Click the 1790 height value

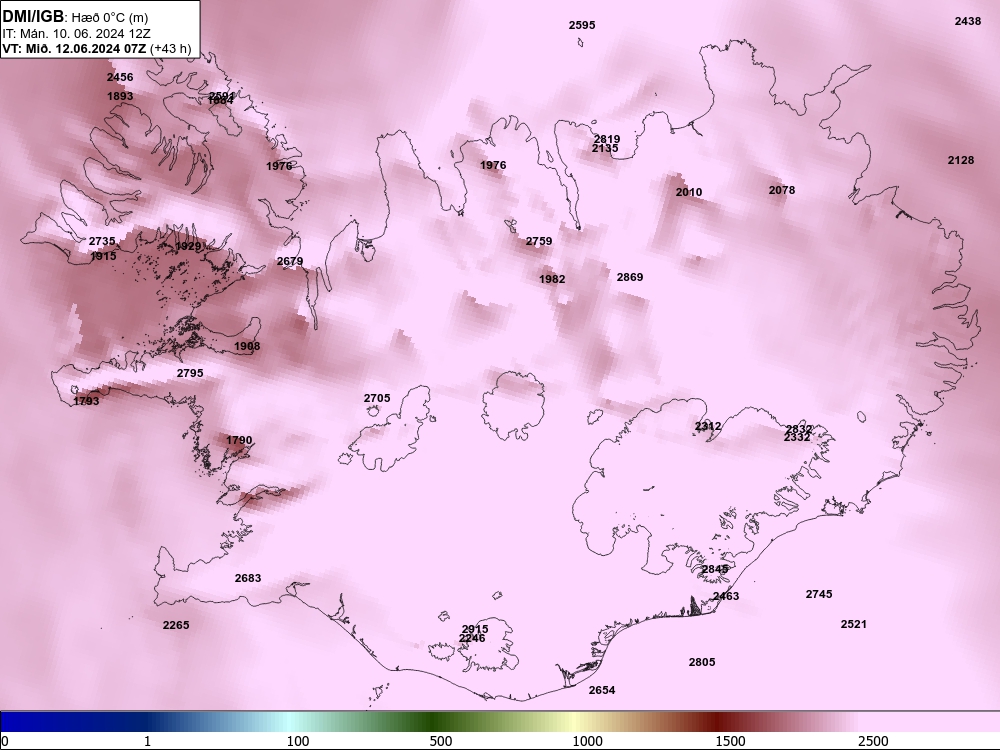[239, 440]
